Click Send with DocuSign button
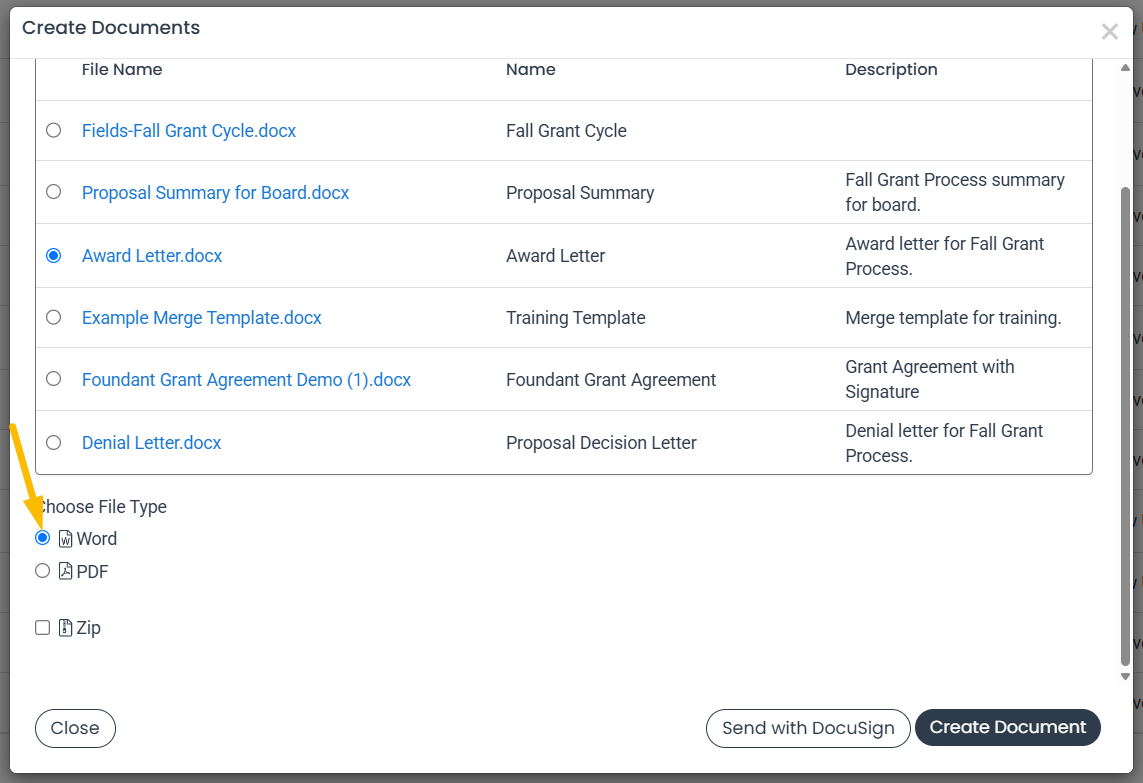 pos(808,728)
